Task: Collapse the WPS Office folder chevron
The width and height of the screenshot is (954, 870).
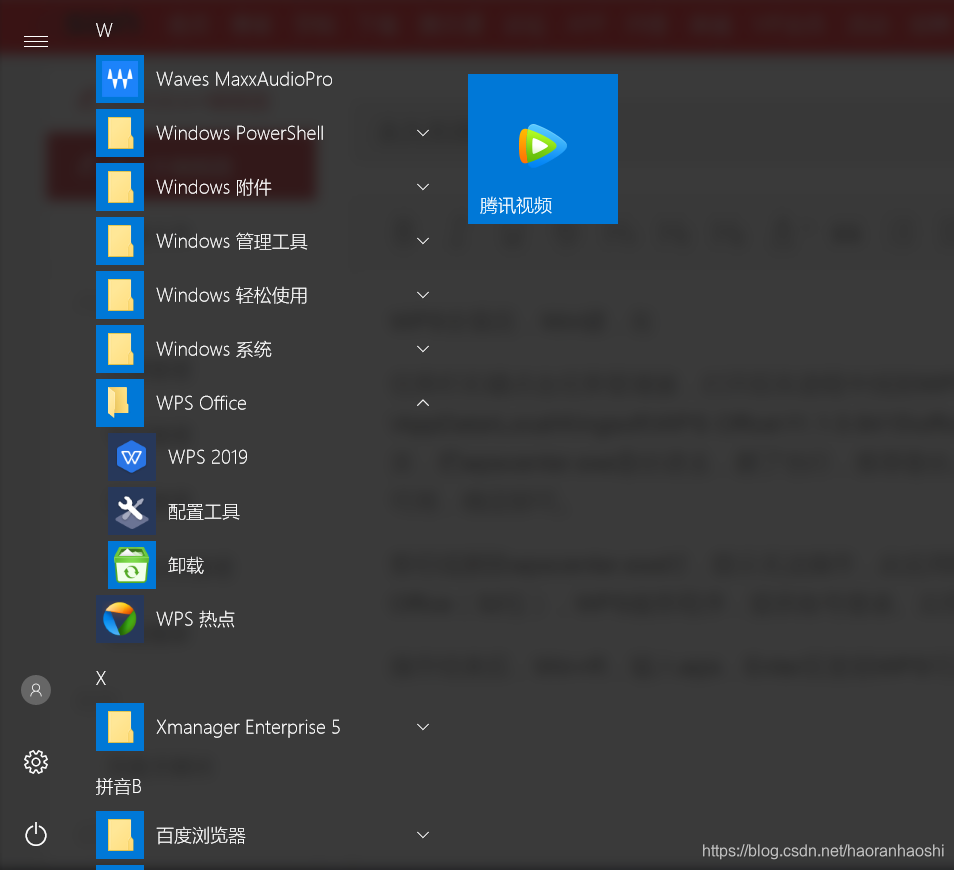Action: (423, 403)
